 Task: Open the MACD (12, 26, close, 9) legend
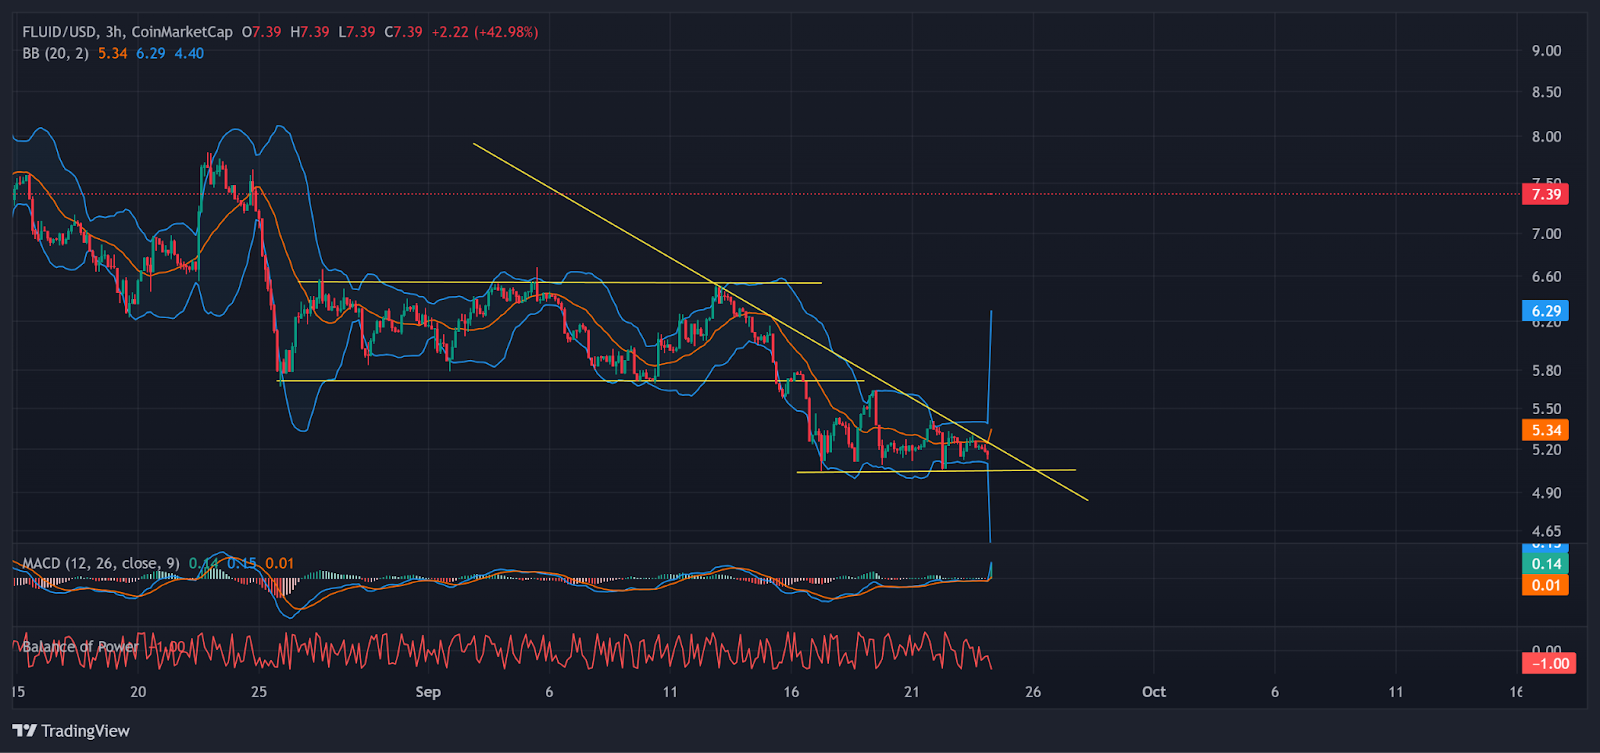click(101, 563)
